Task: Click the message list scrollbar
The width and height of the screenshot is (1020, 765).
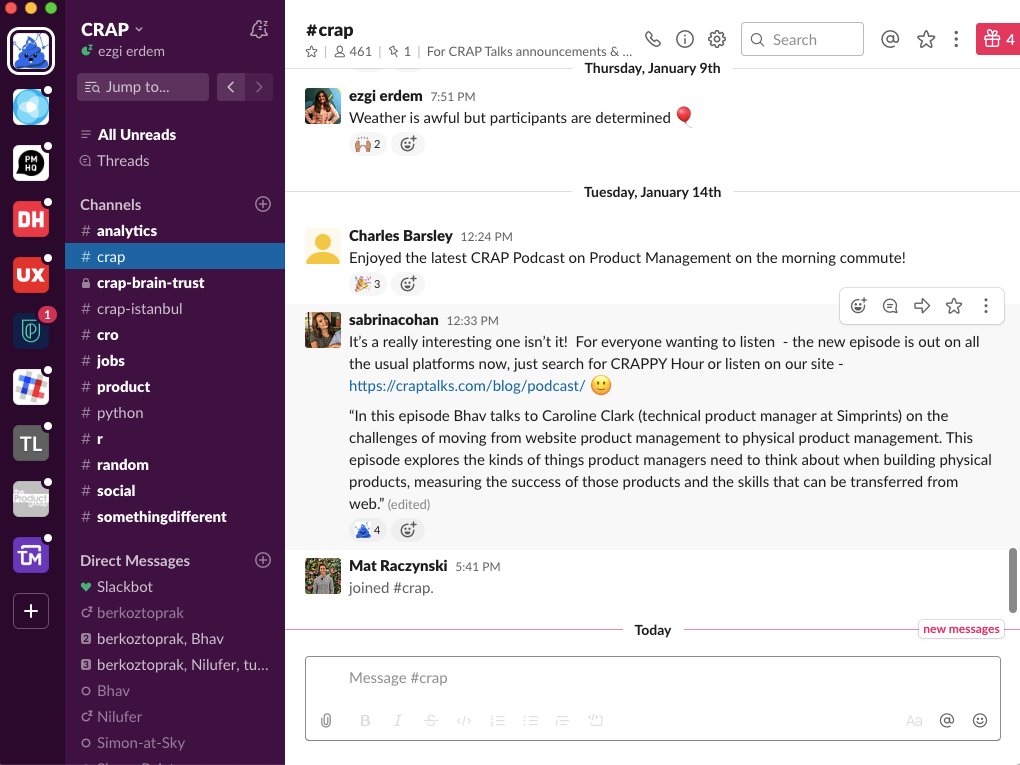Action: pyautogui.click(x=1012, y=580)
